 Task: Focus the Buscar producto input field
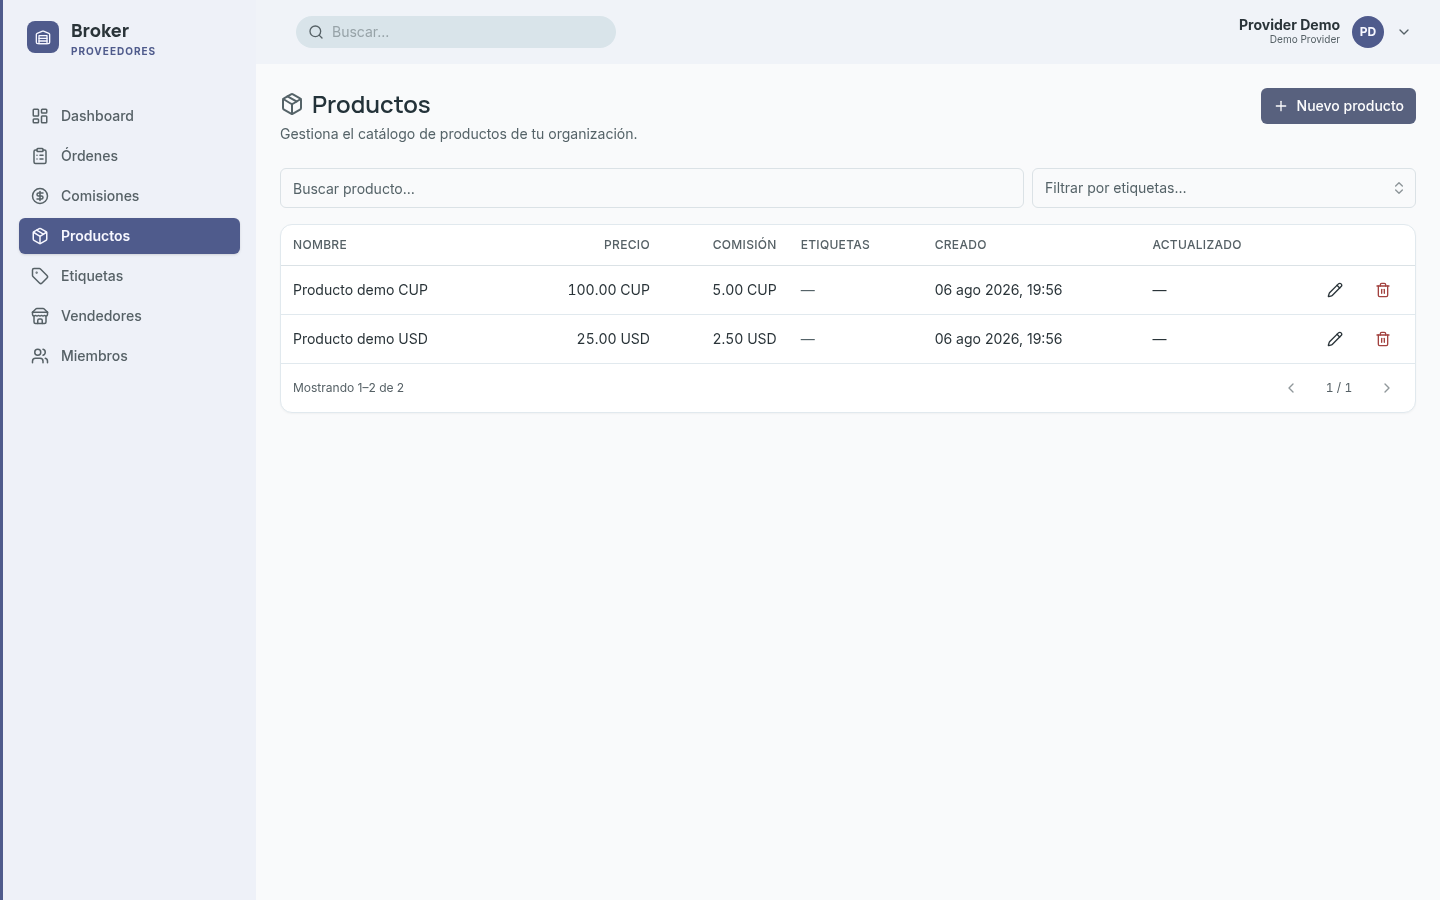tap(652, 188)
